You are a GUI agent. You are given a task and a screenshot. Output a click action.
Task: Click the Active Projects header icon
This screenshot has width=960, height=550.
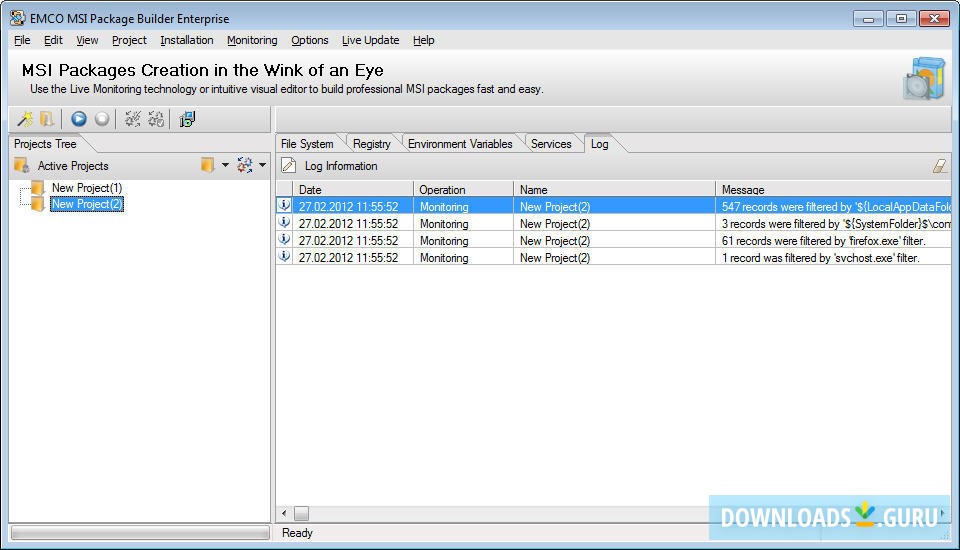pos(22,165)
